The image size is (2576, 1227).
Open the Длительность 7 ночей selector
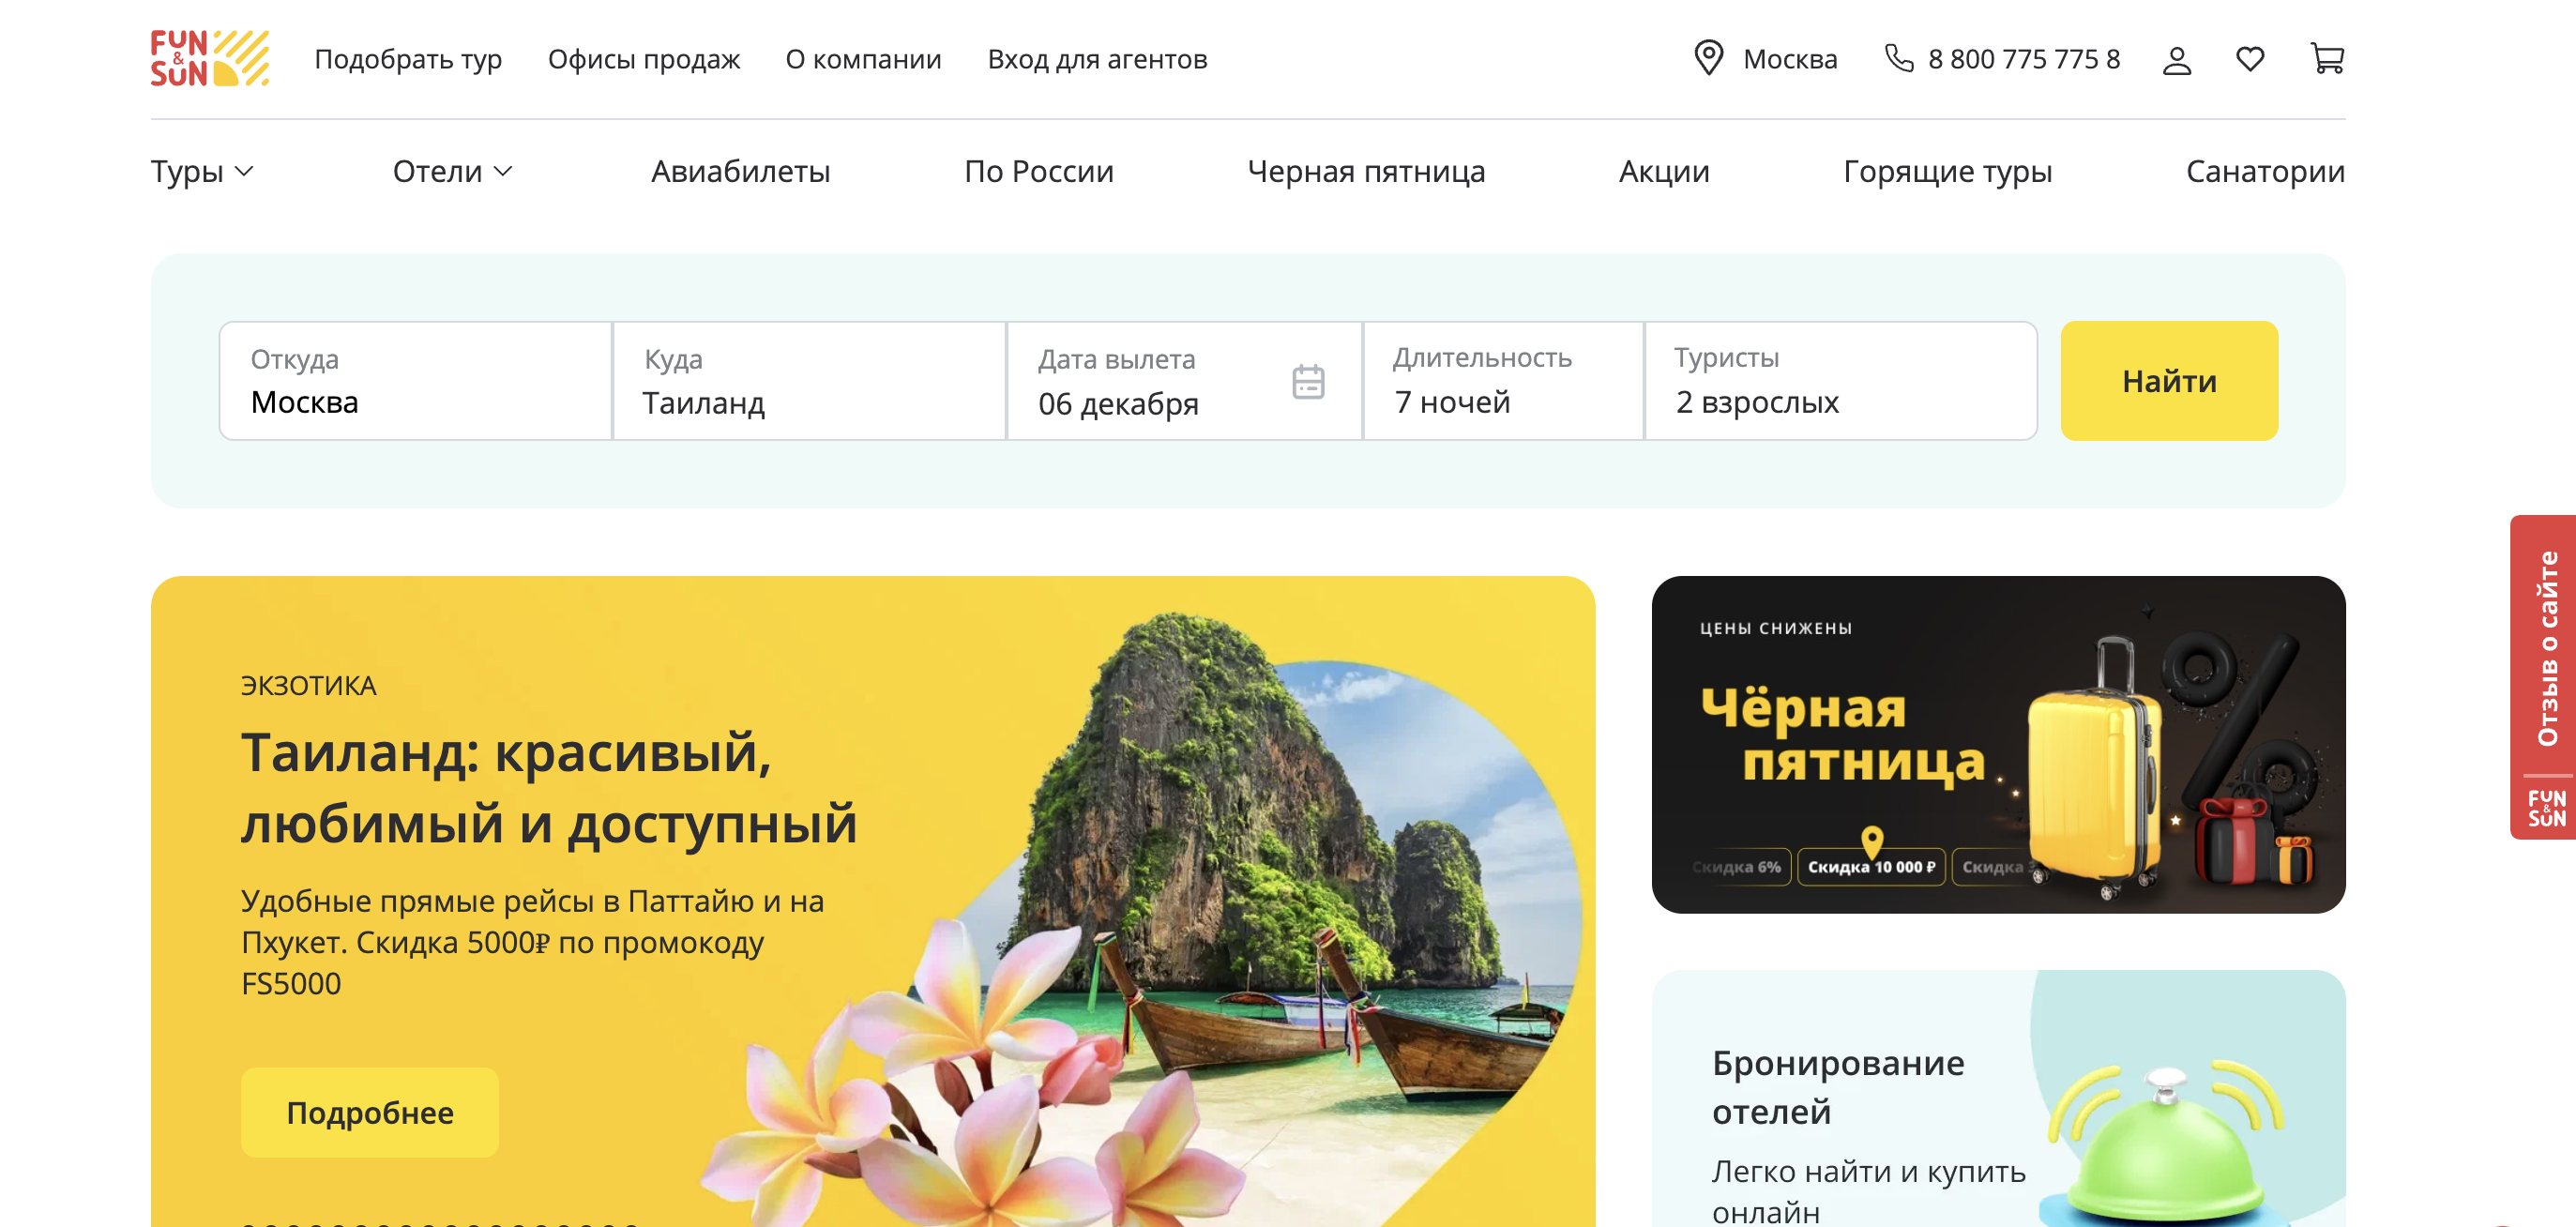[1504, 381]
